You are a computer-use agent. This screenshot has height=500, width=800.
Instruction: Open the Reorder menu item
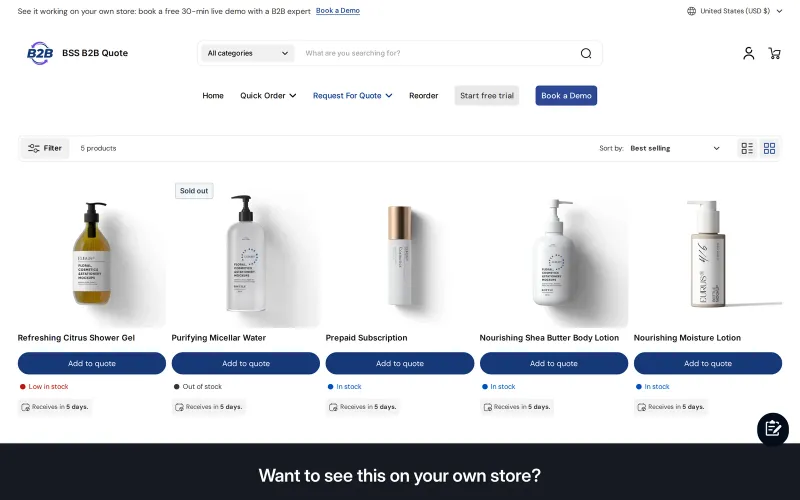pyautogui.click(x=423, y=95)
